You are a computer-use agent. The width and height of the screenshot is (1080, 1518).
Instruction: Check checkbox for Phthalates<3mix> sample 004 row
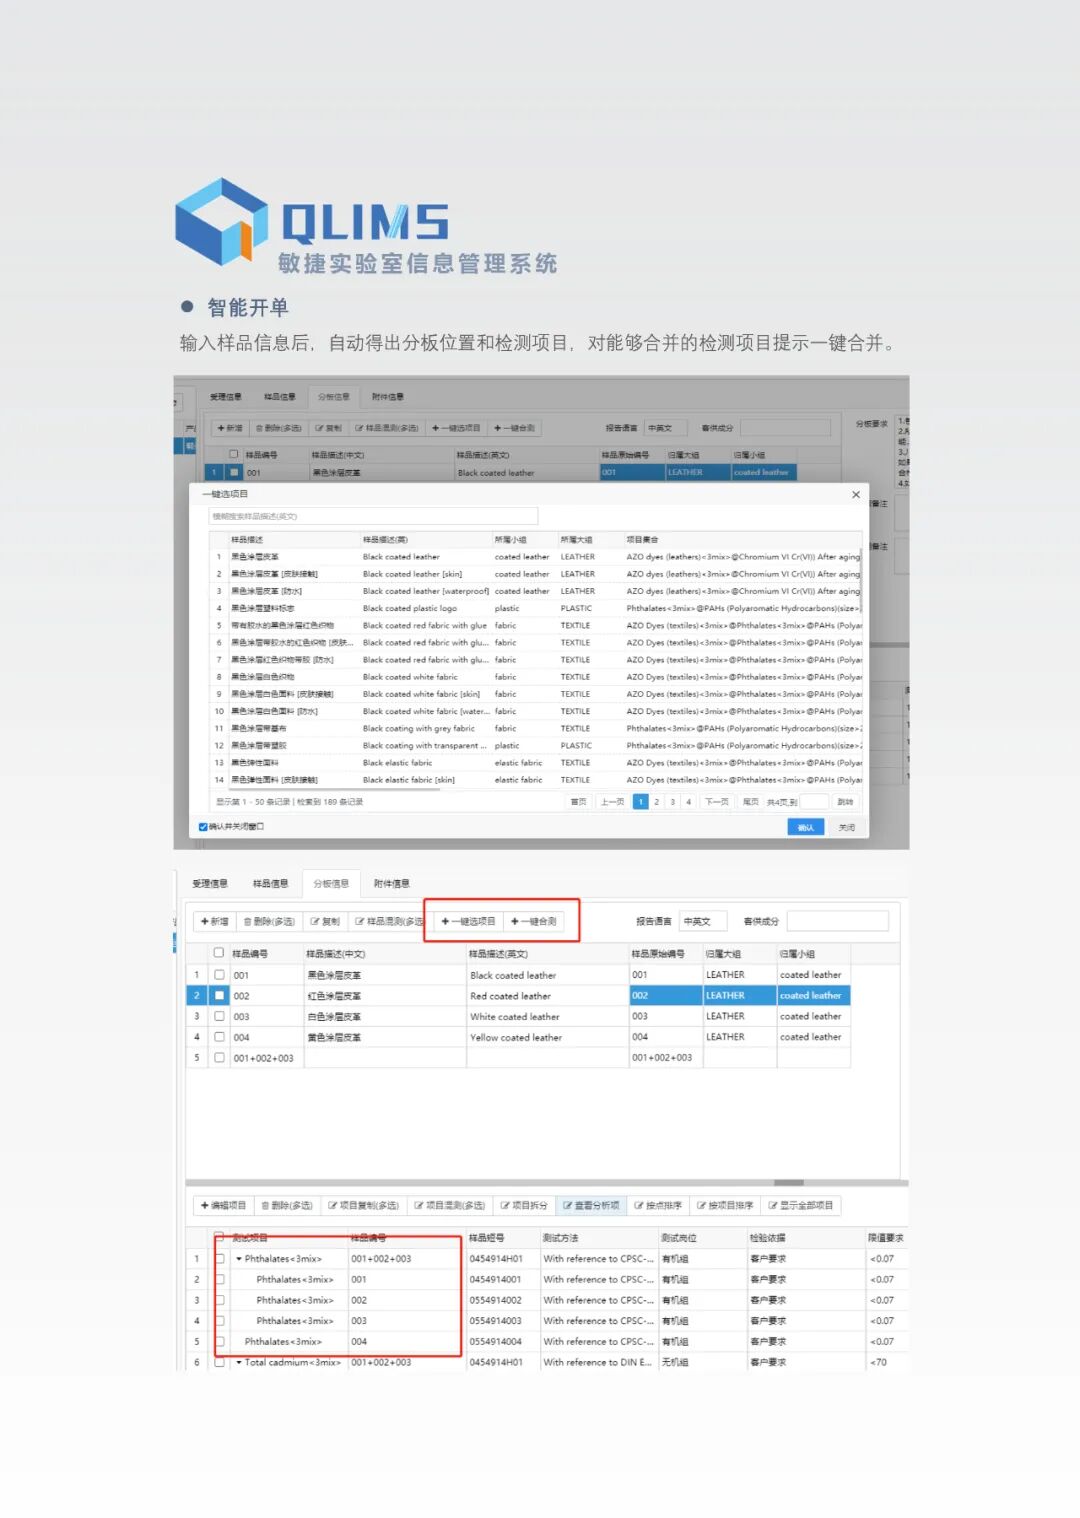click(219, 1342)
